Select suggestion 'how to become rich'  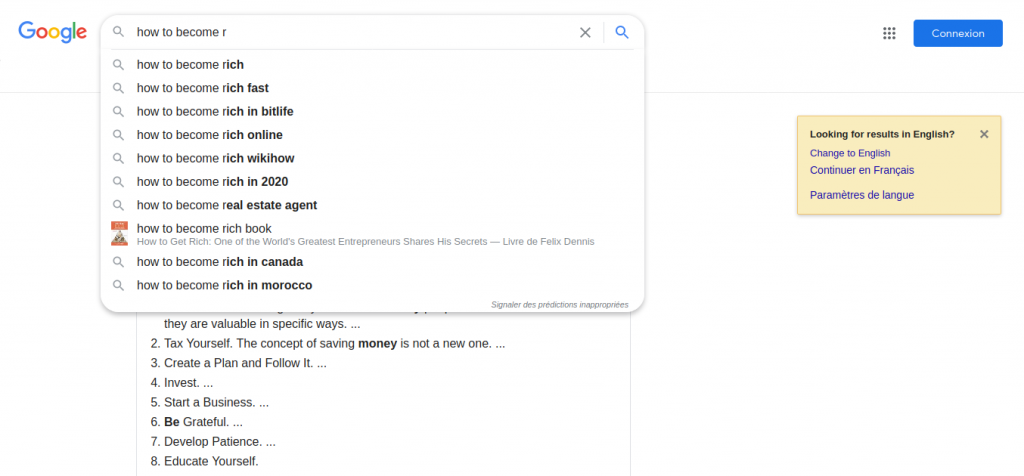click(x=372, y=65)
